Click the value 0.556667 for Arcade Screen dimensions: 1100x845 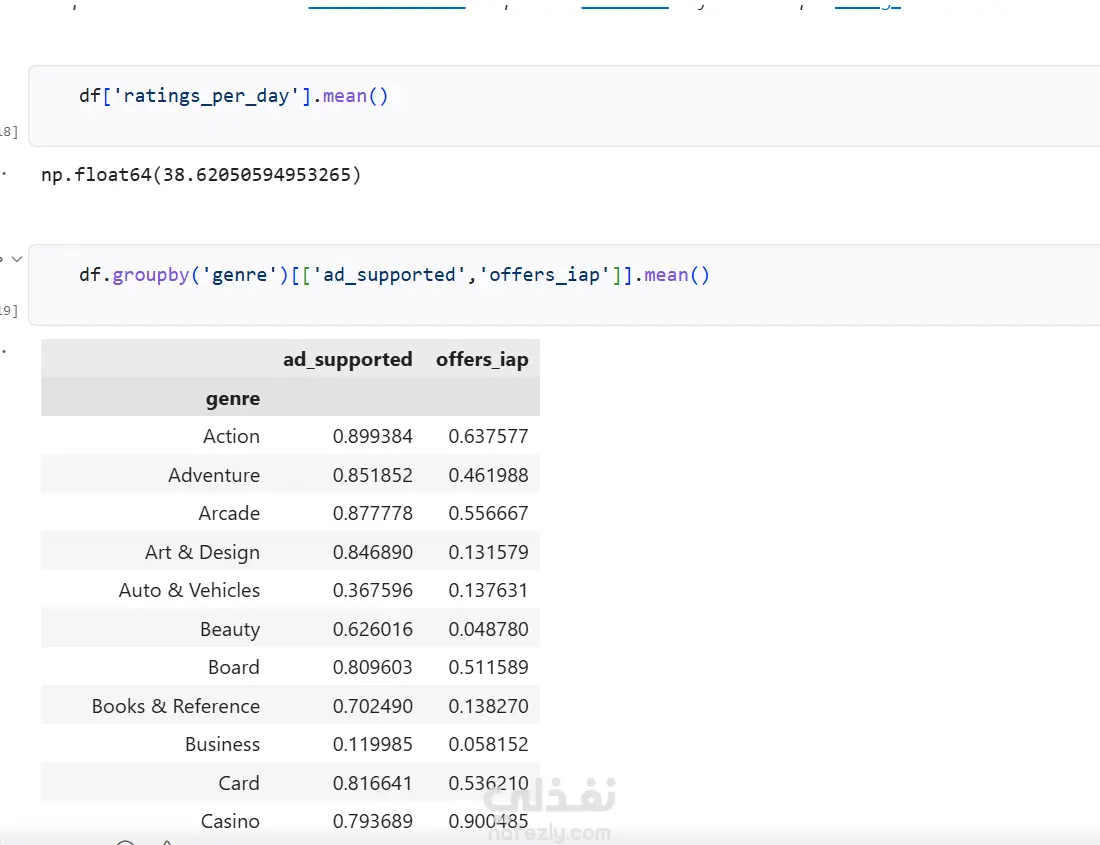click(488, 513)
